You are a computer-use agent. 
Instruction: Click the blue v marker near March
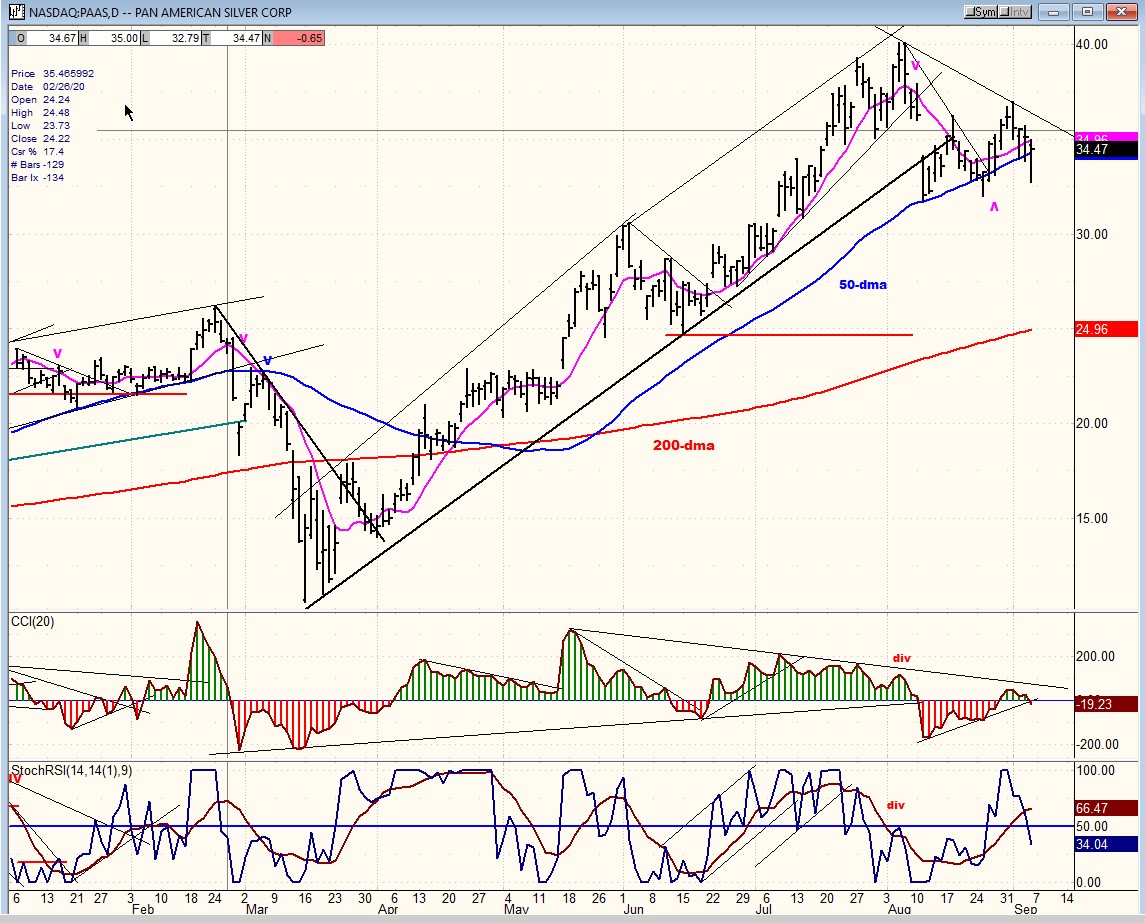click(x=267, y=360)
